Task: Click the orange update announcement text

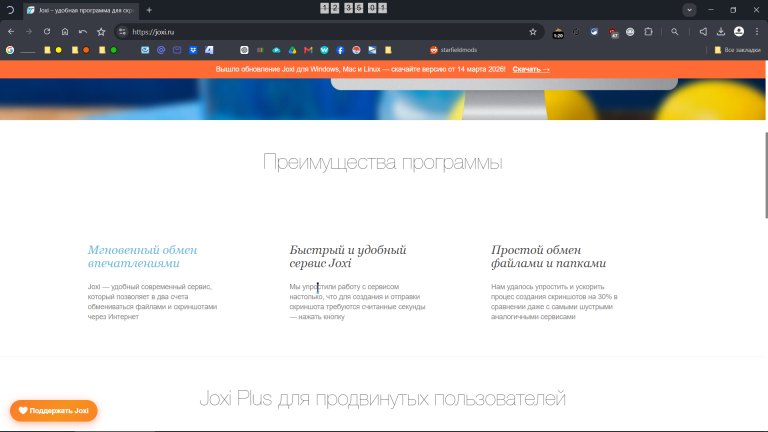Action: (360, 69)
